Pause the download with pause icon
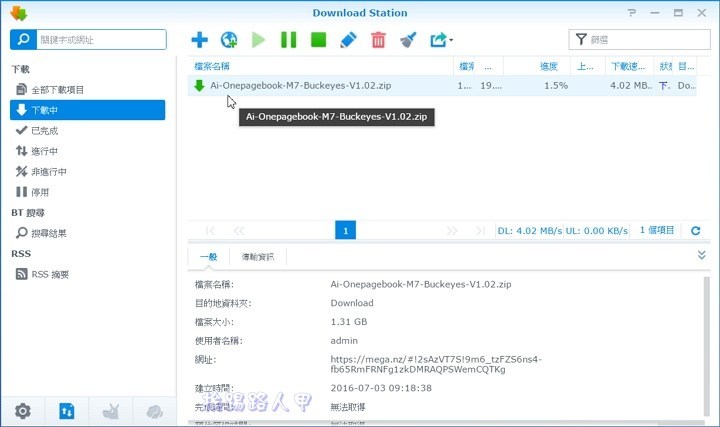This screenshot has height=427, width=720. click(x=288, y=40)
